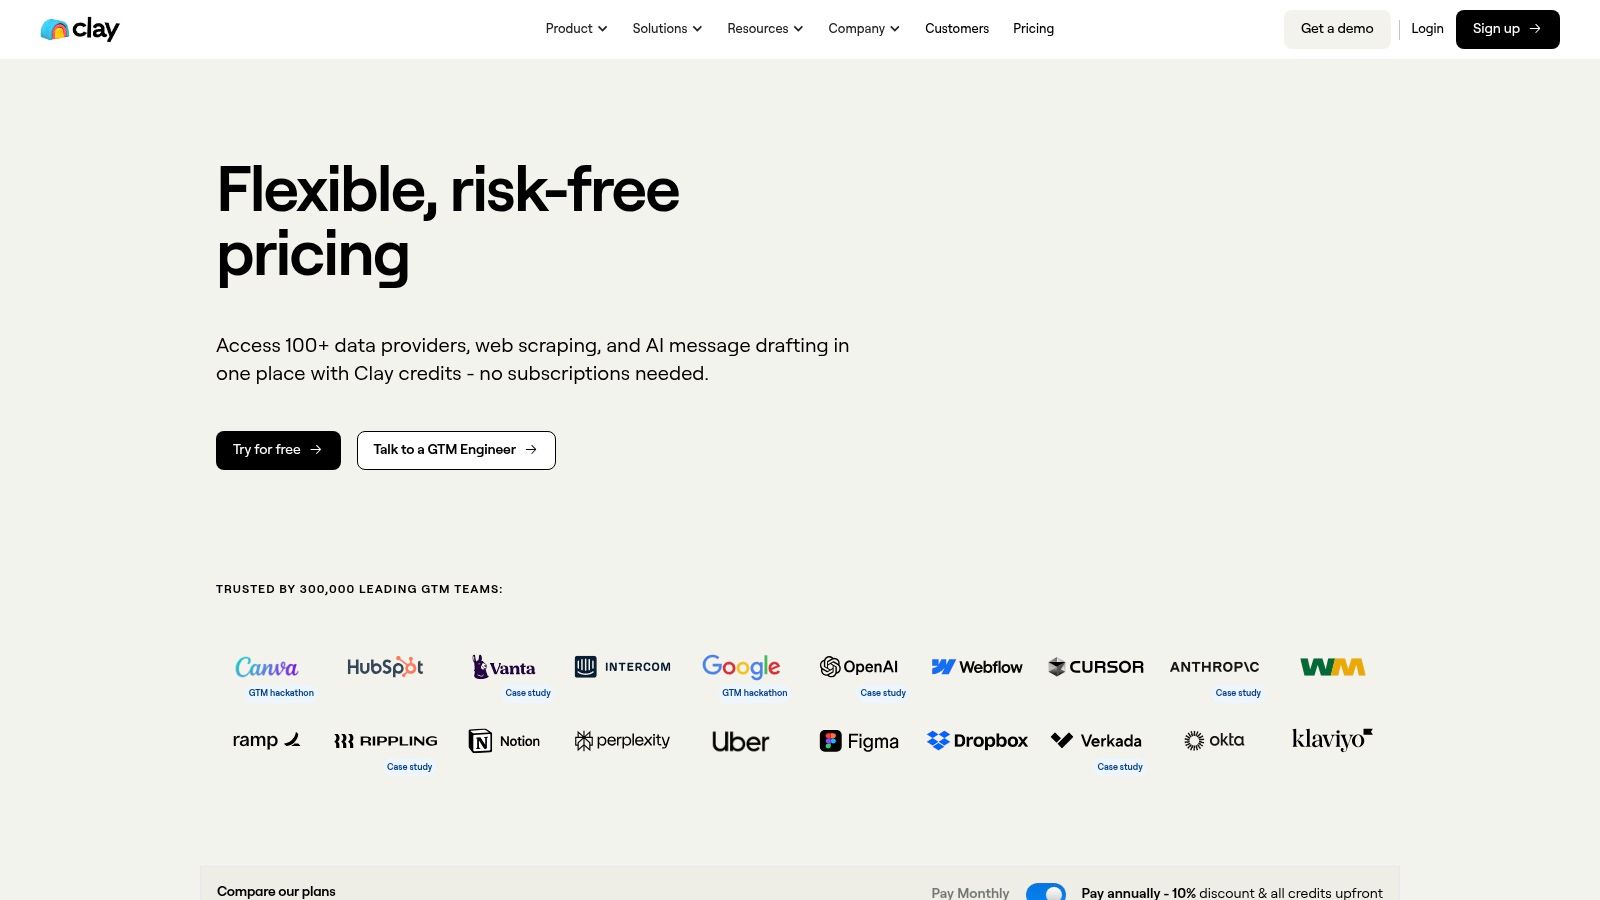Open Rippling Case study link
The width and height of the screenshot is (1600, 900).
pyautogui.click(x=410, y=767)
